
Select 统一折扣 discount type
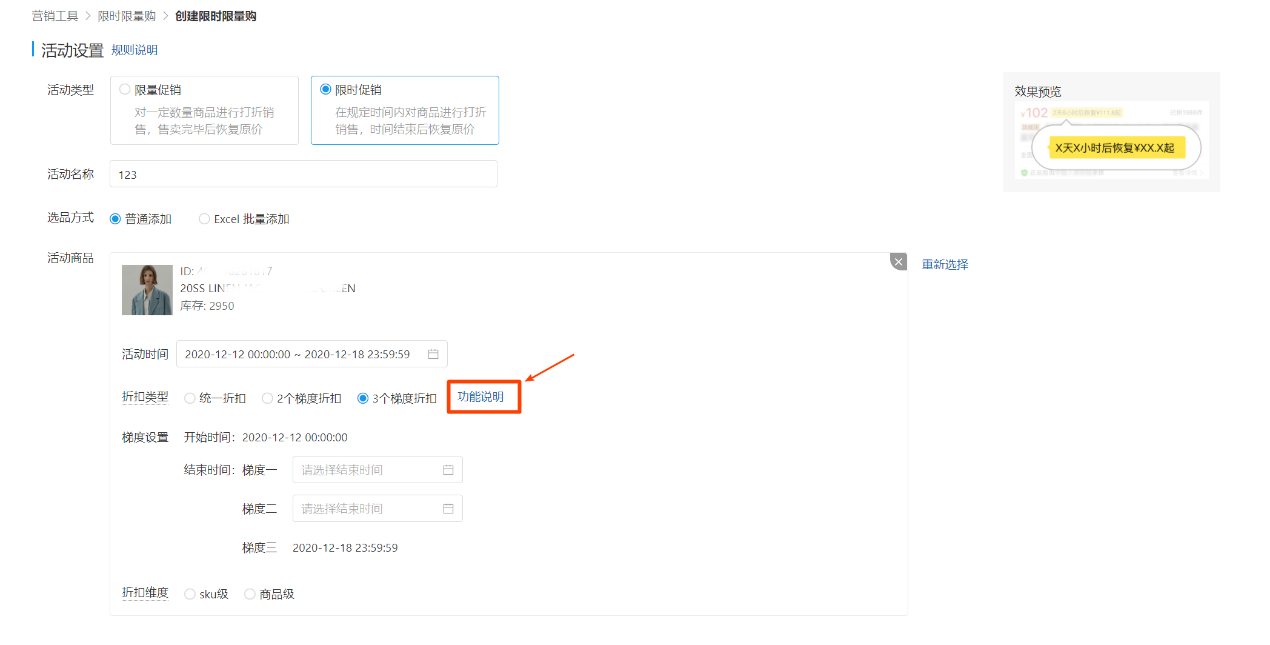[x=190, y=398]
